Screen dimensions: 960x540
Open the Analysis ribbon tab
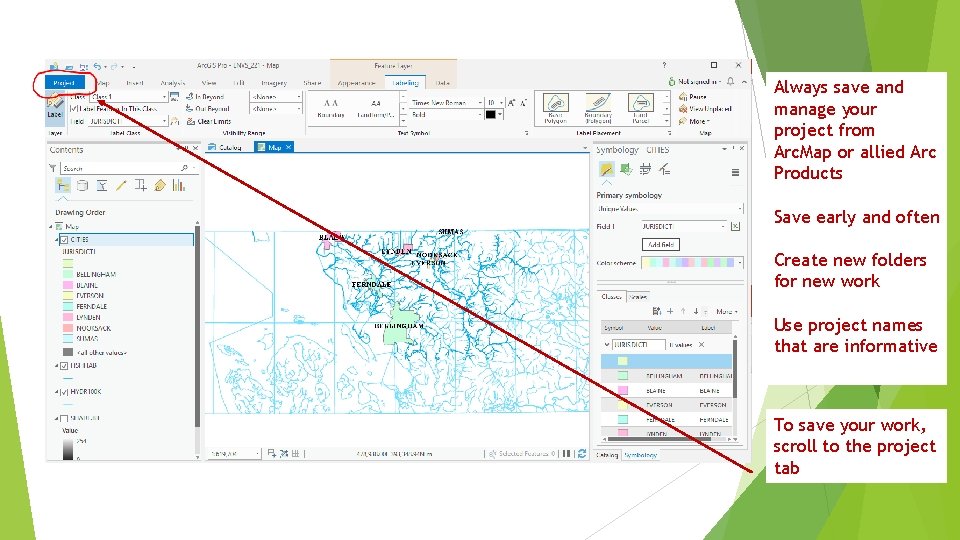pos(173,83)
